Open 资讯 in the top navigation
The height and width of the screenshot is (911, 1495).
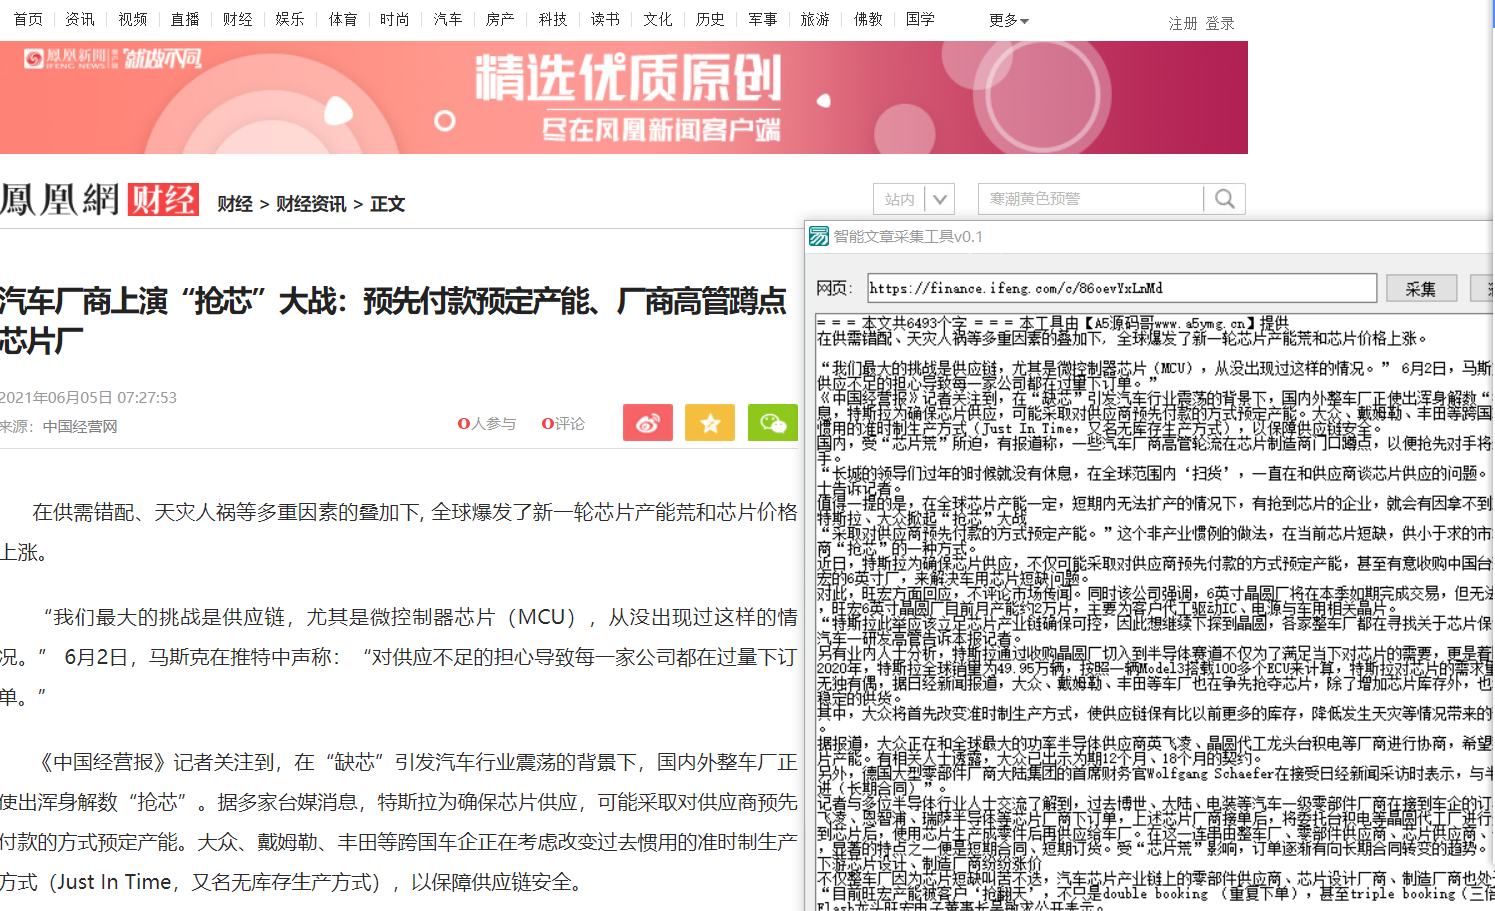coord(80,19)
